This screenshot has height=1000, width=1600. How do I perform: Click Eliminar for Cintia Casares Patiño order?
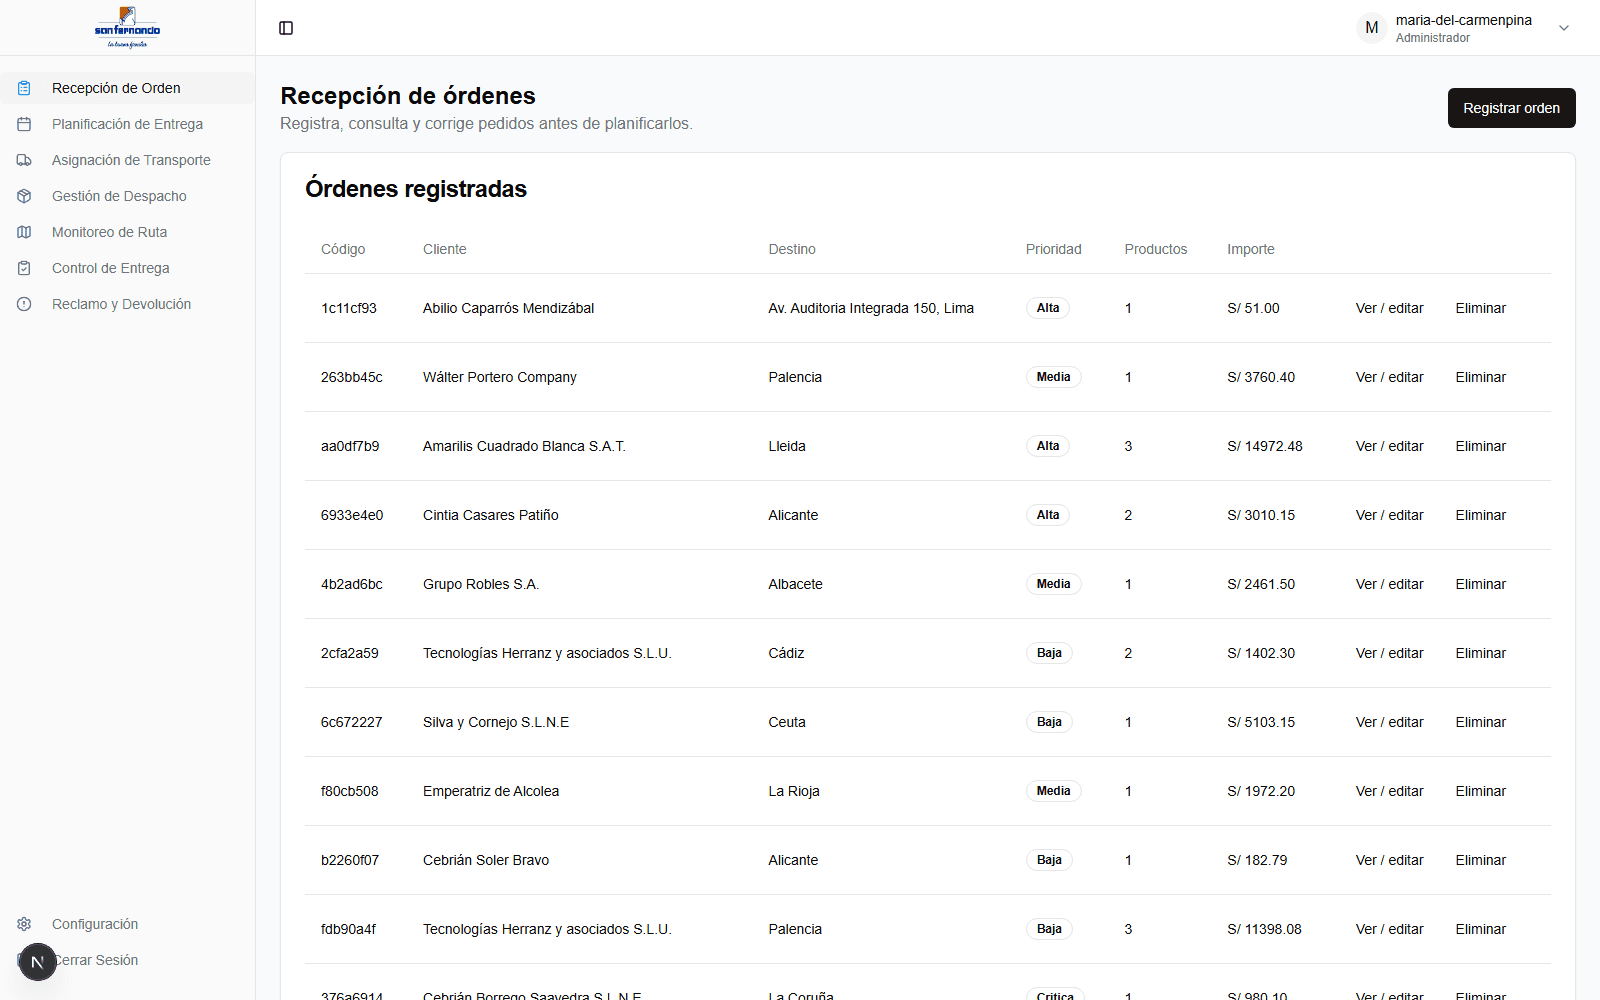[x=1480, y=515]
